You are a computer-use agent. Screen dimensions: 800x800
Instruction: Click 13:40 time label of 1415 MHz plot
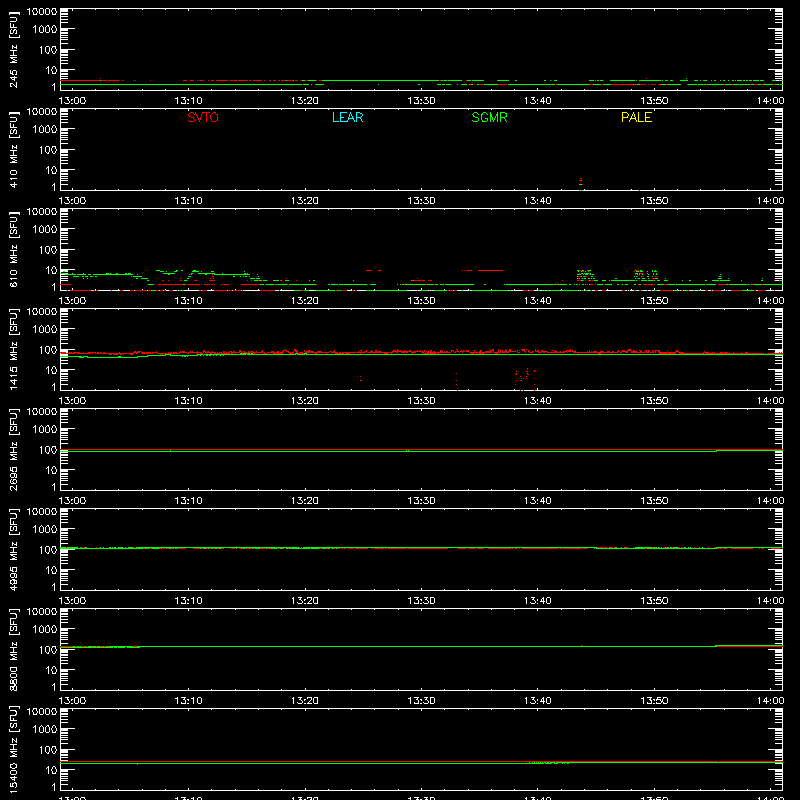pos(537,401)
